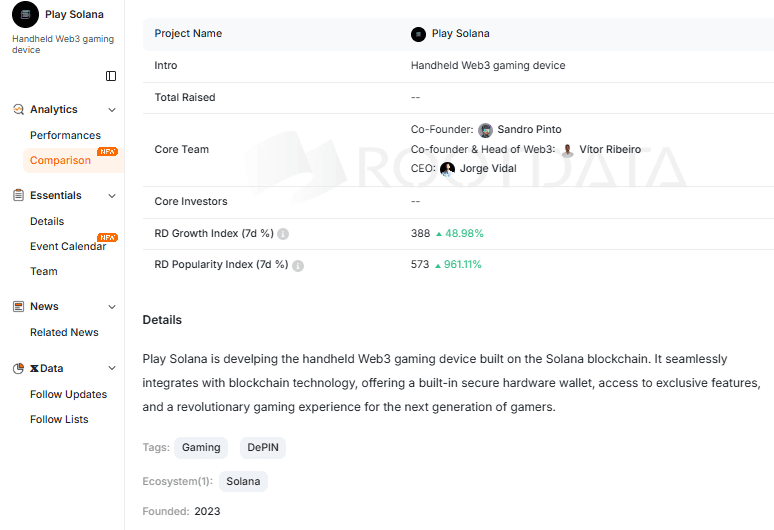Click the News section icon
Screen dimensions: 774x530
point(18,306)
